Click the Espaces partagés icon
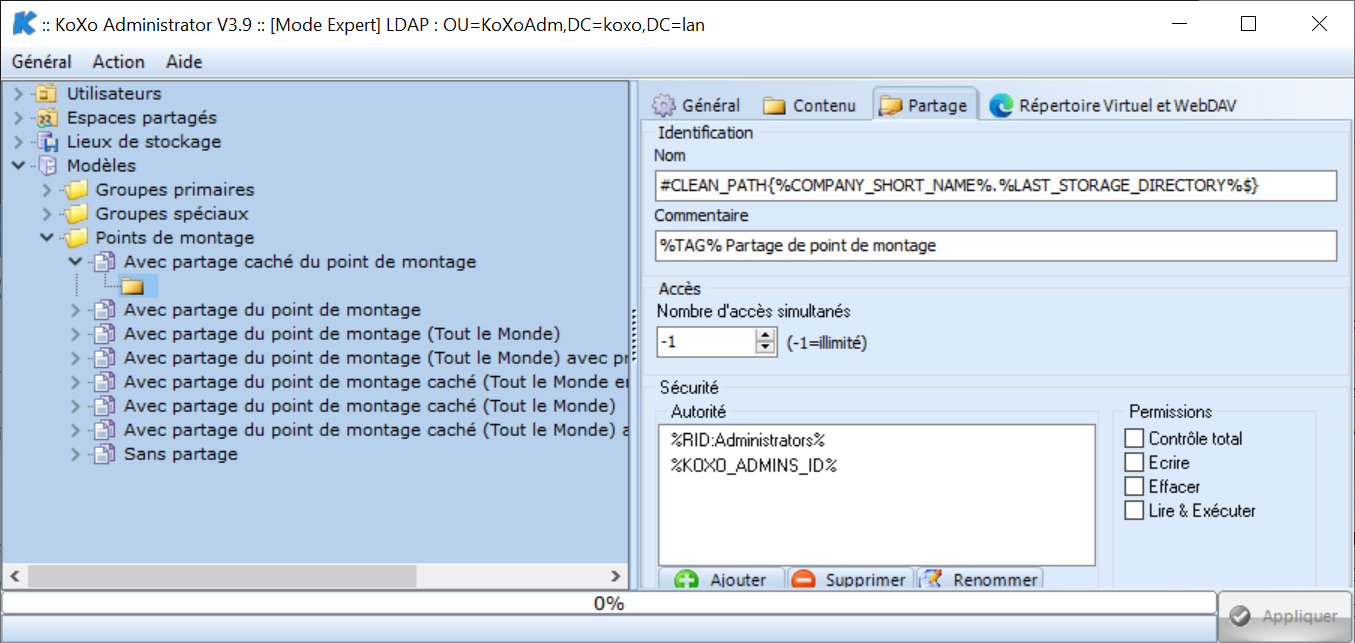Screen dimensions: 1355x643 tap(47, 118)
